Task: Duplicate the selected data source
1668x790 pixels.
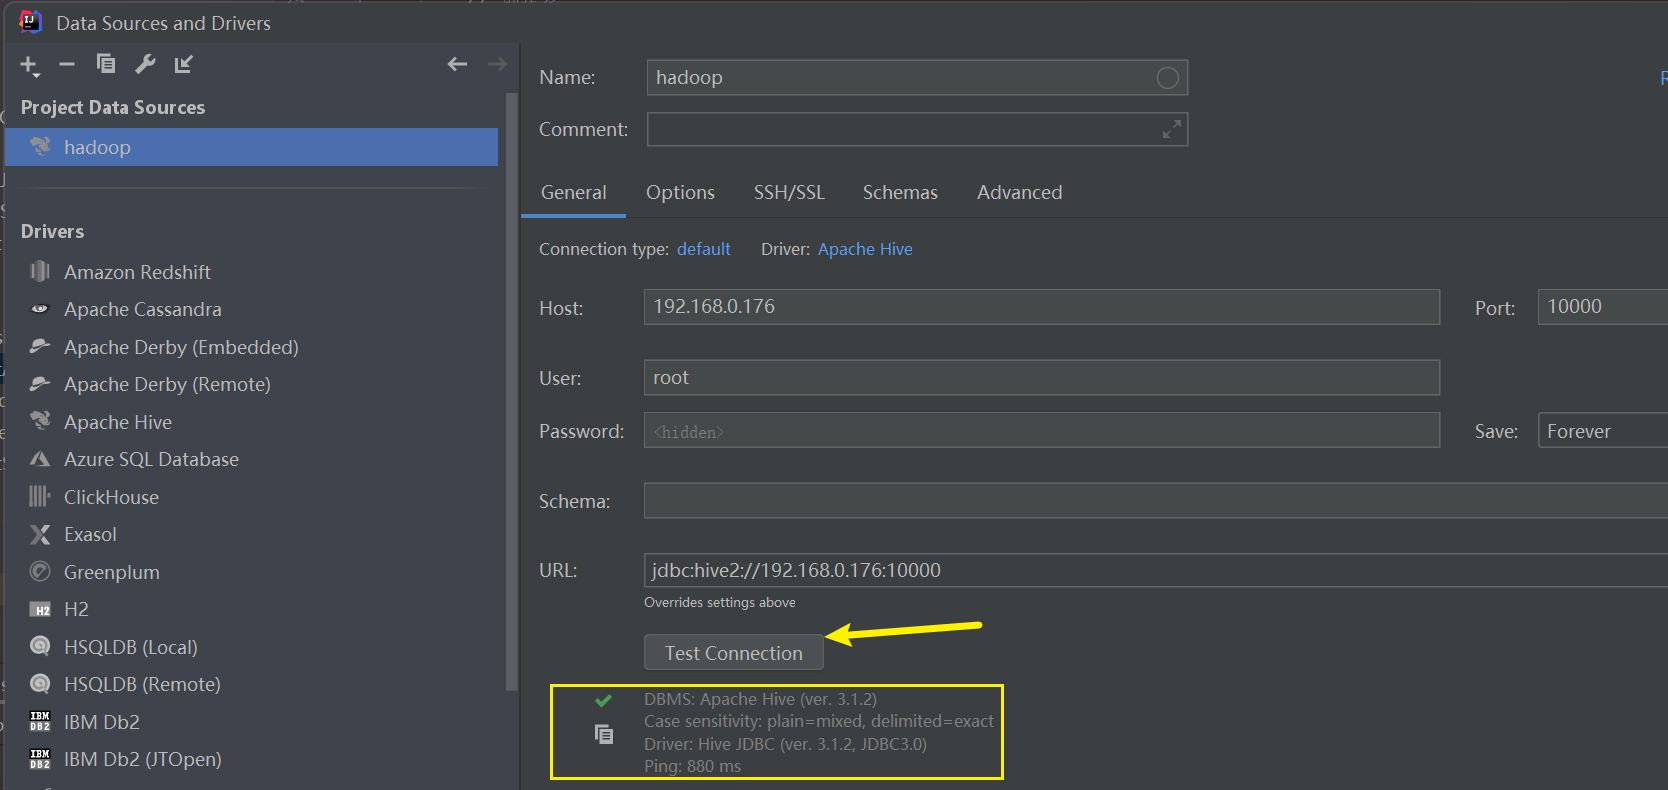Action: click(105, 64)
